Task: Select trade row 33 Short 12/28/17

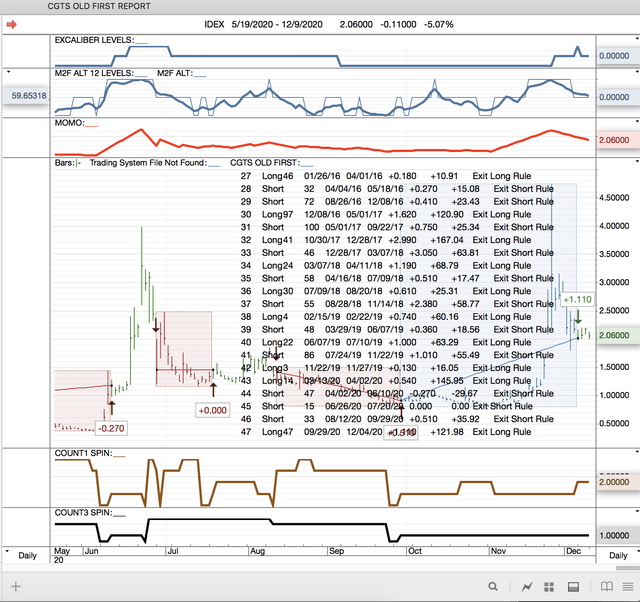Action: [x=397, y=253]
